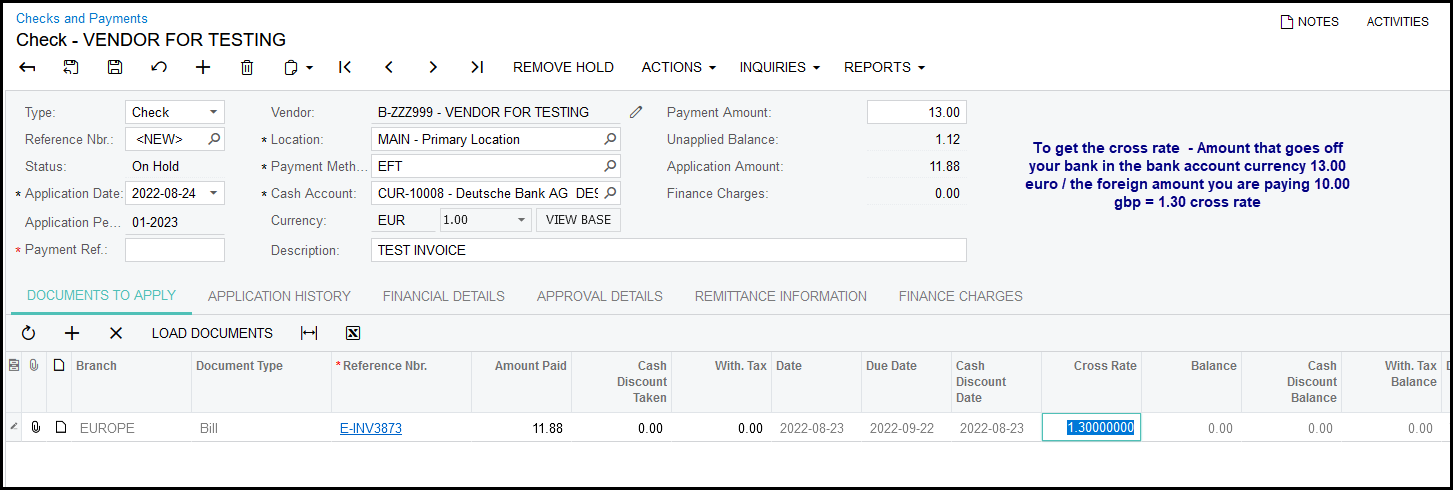Image resolution: width=1453 pixels, height=490 pixels.
Task: Go to the first record
Action: [x=345, y=67]
